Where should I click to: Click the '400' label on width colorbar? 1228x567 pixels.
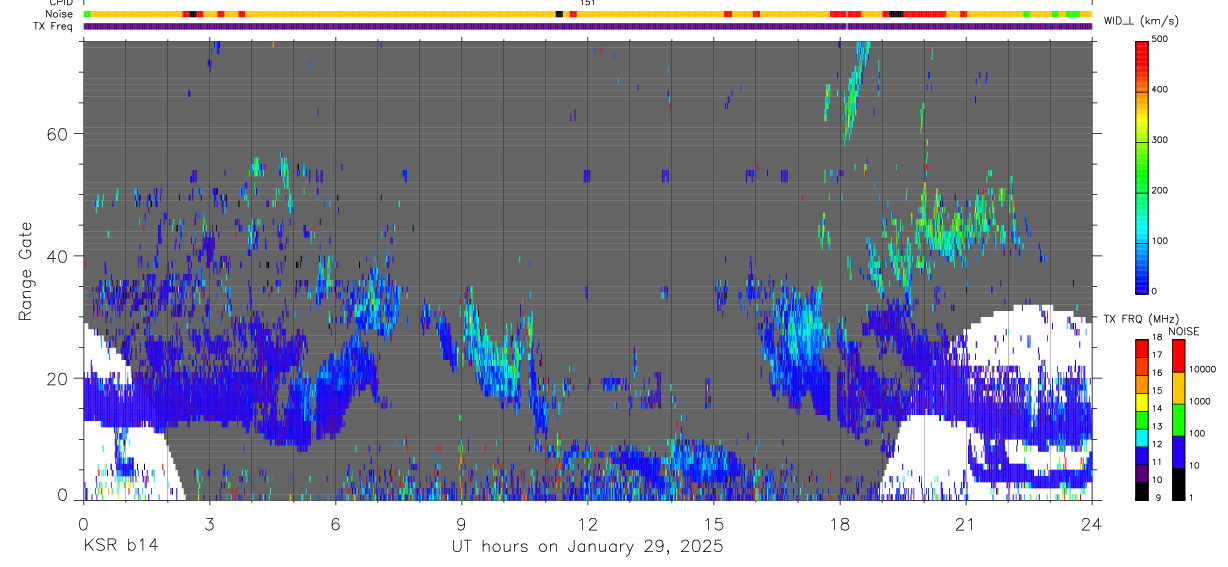coord(1161,90)
